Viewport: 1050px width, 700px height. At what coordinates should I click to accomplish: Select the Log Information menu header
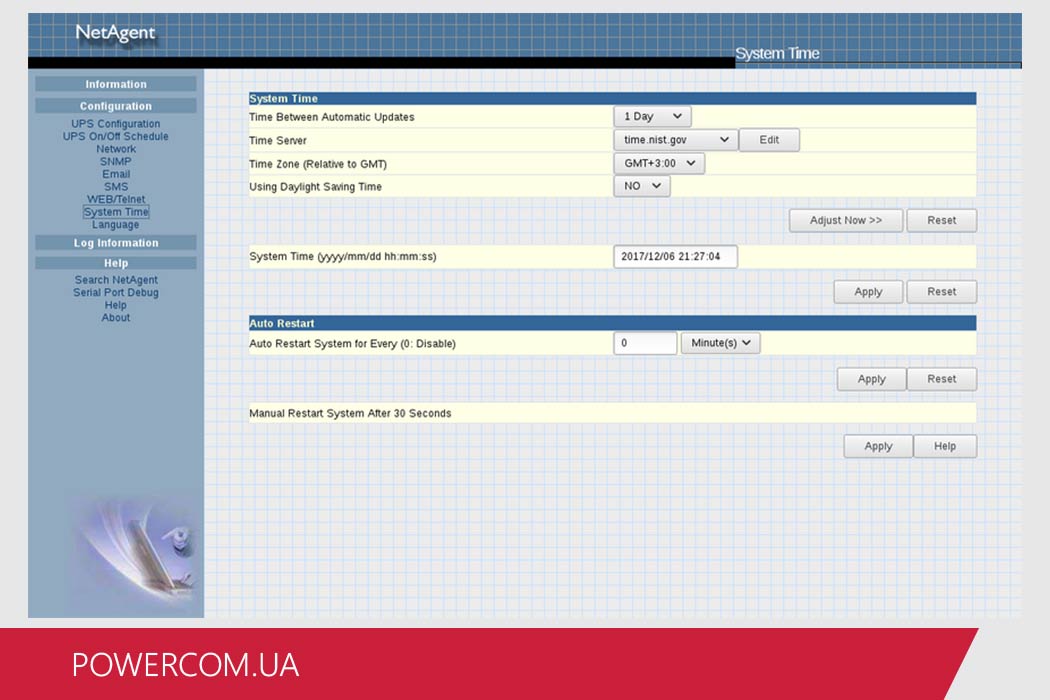click(x=116, y=243)
